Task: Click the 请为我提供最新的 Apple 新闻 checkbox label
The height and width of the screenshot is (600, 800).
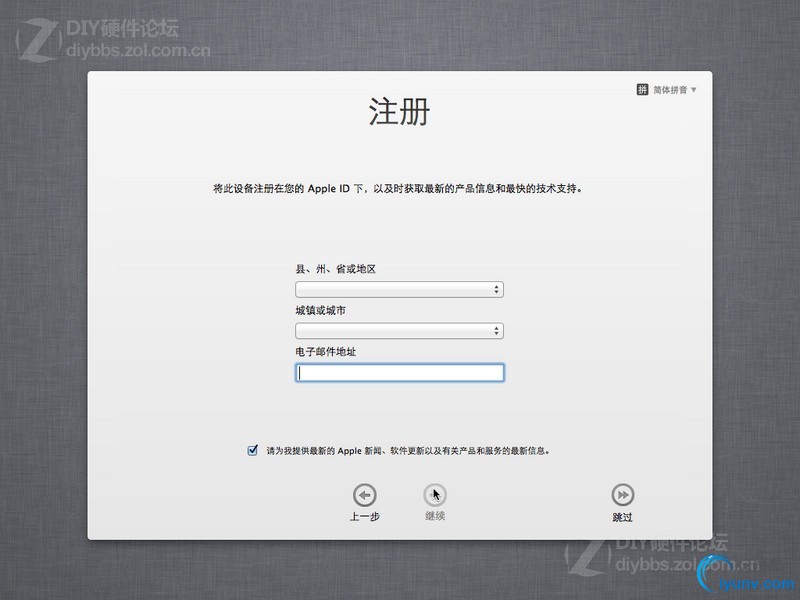Action: (x=407, y=451)
